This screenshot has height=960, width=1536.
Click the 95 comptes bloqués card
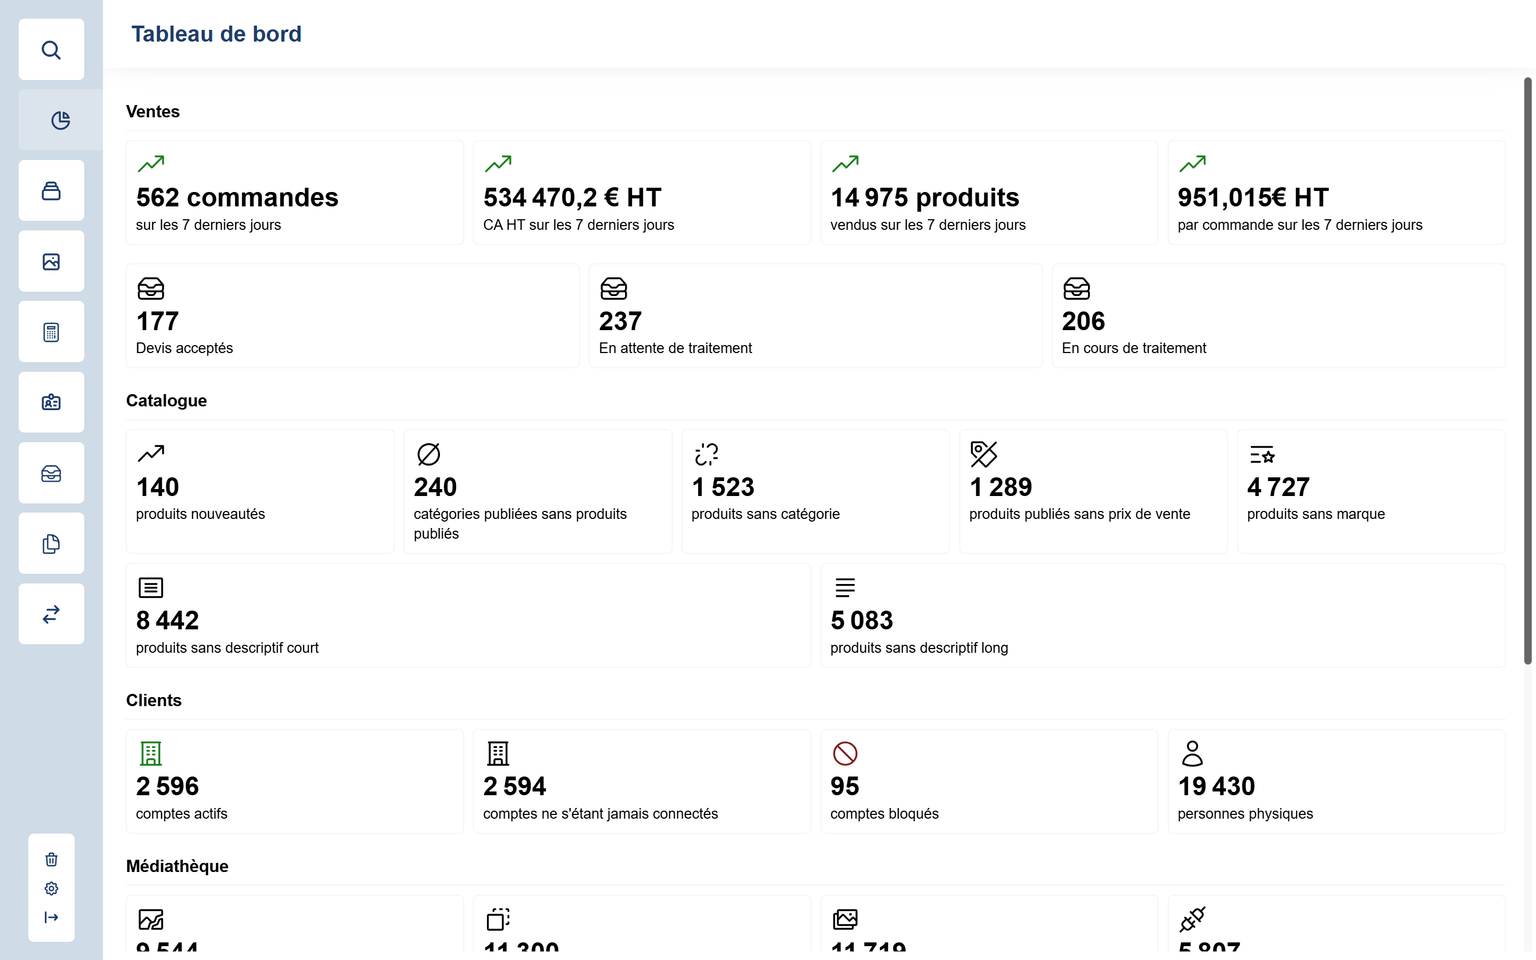point(989,782)
